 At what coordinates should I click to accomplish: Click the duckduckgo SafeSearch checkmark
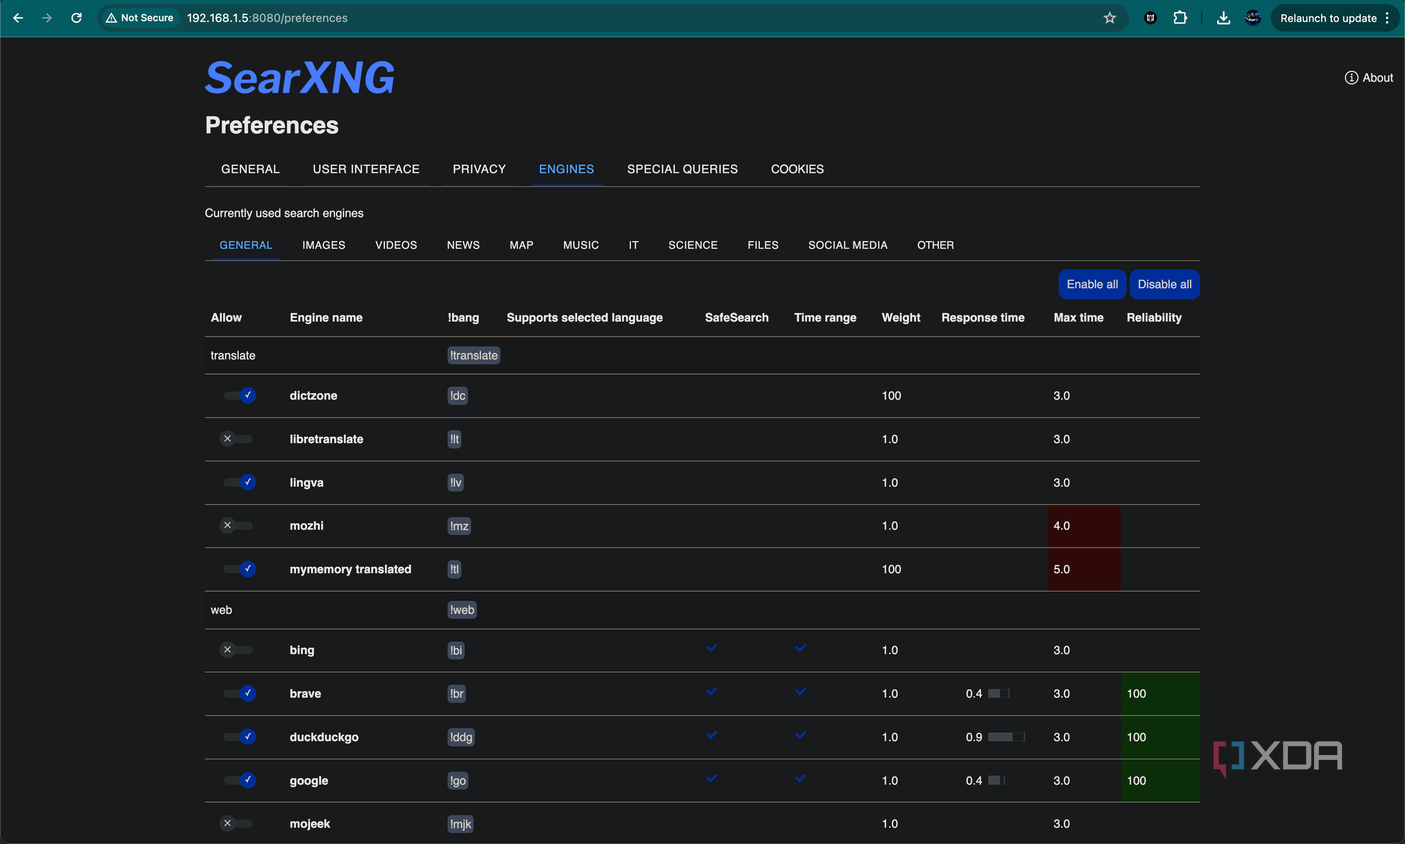click(712, 735)
